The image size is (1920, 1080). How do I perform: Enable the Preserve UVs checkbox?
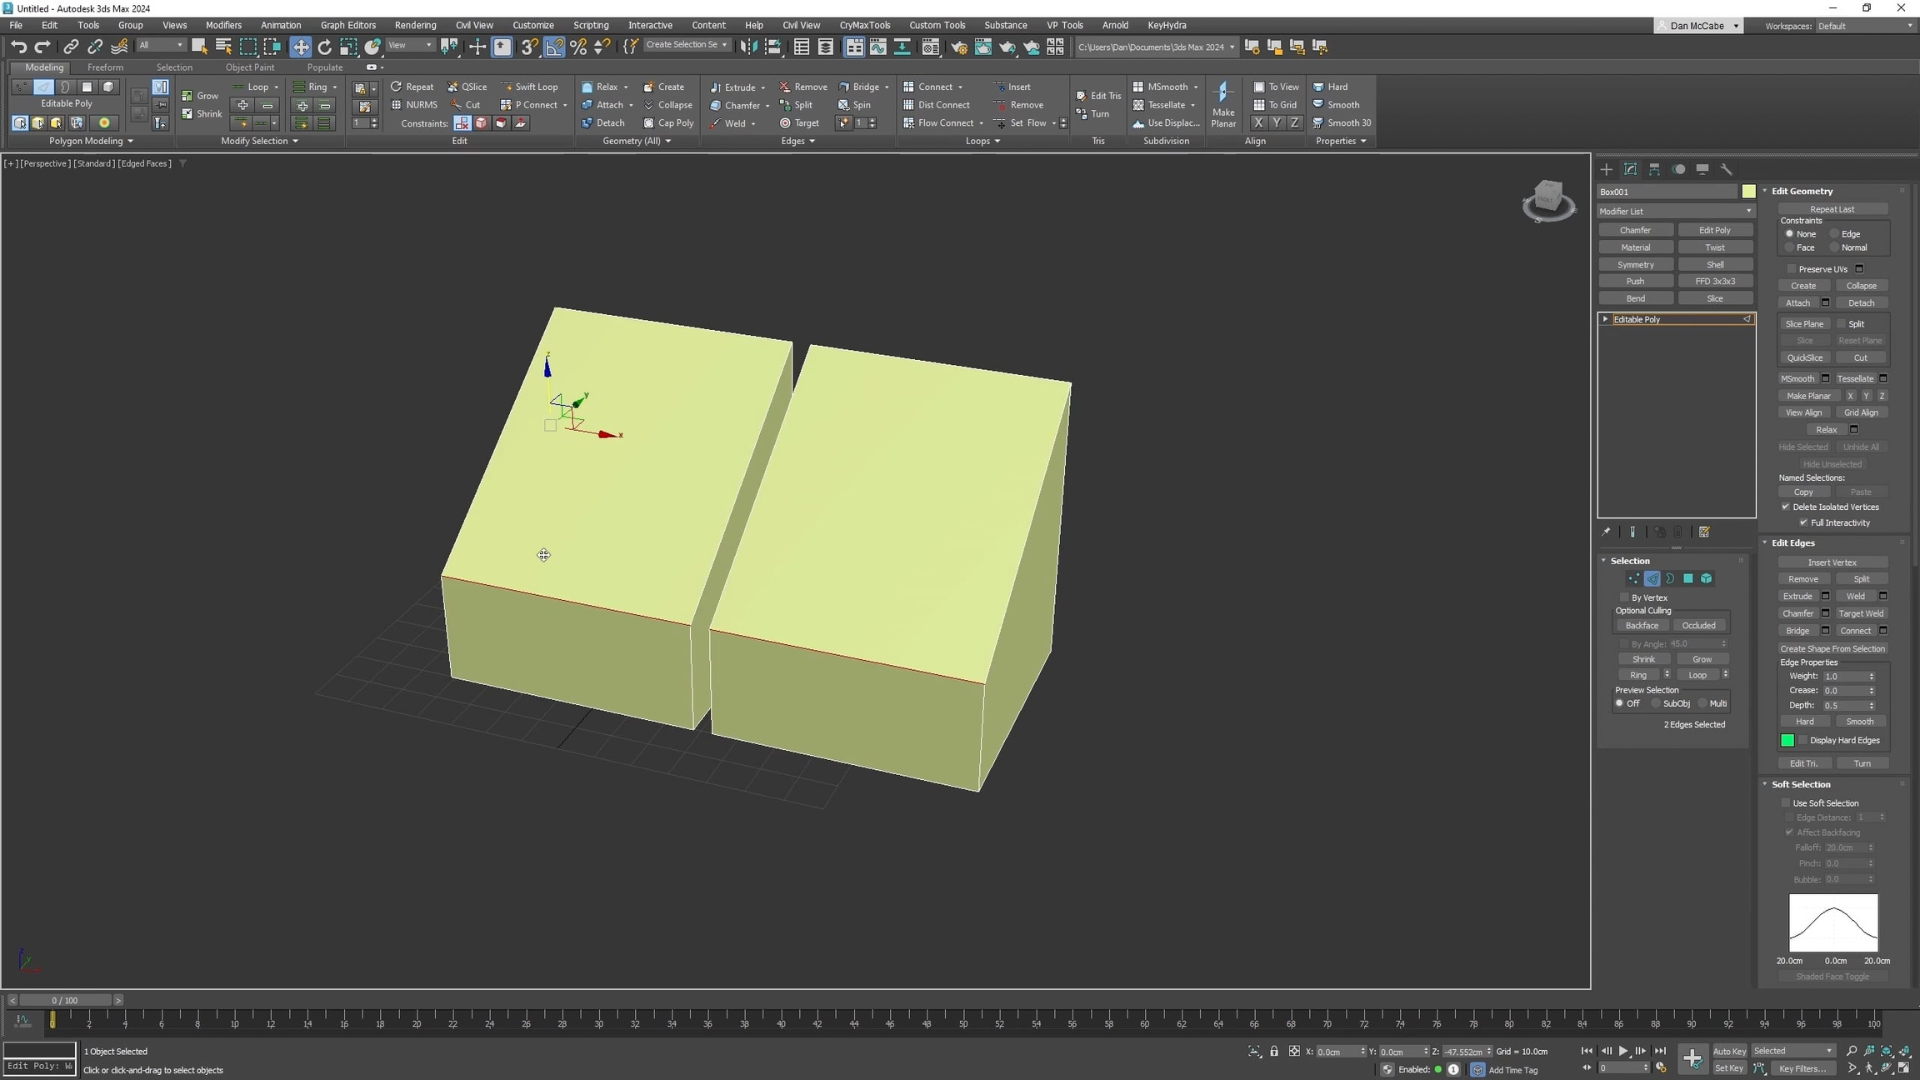(x=1792, y=269)
